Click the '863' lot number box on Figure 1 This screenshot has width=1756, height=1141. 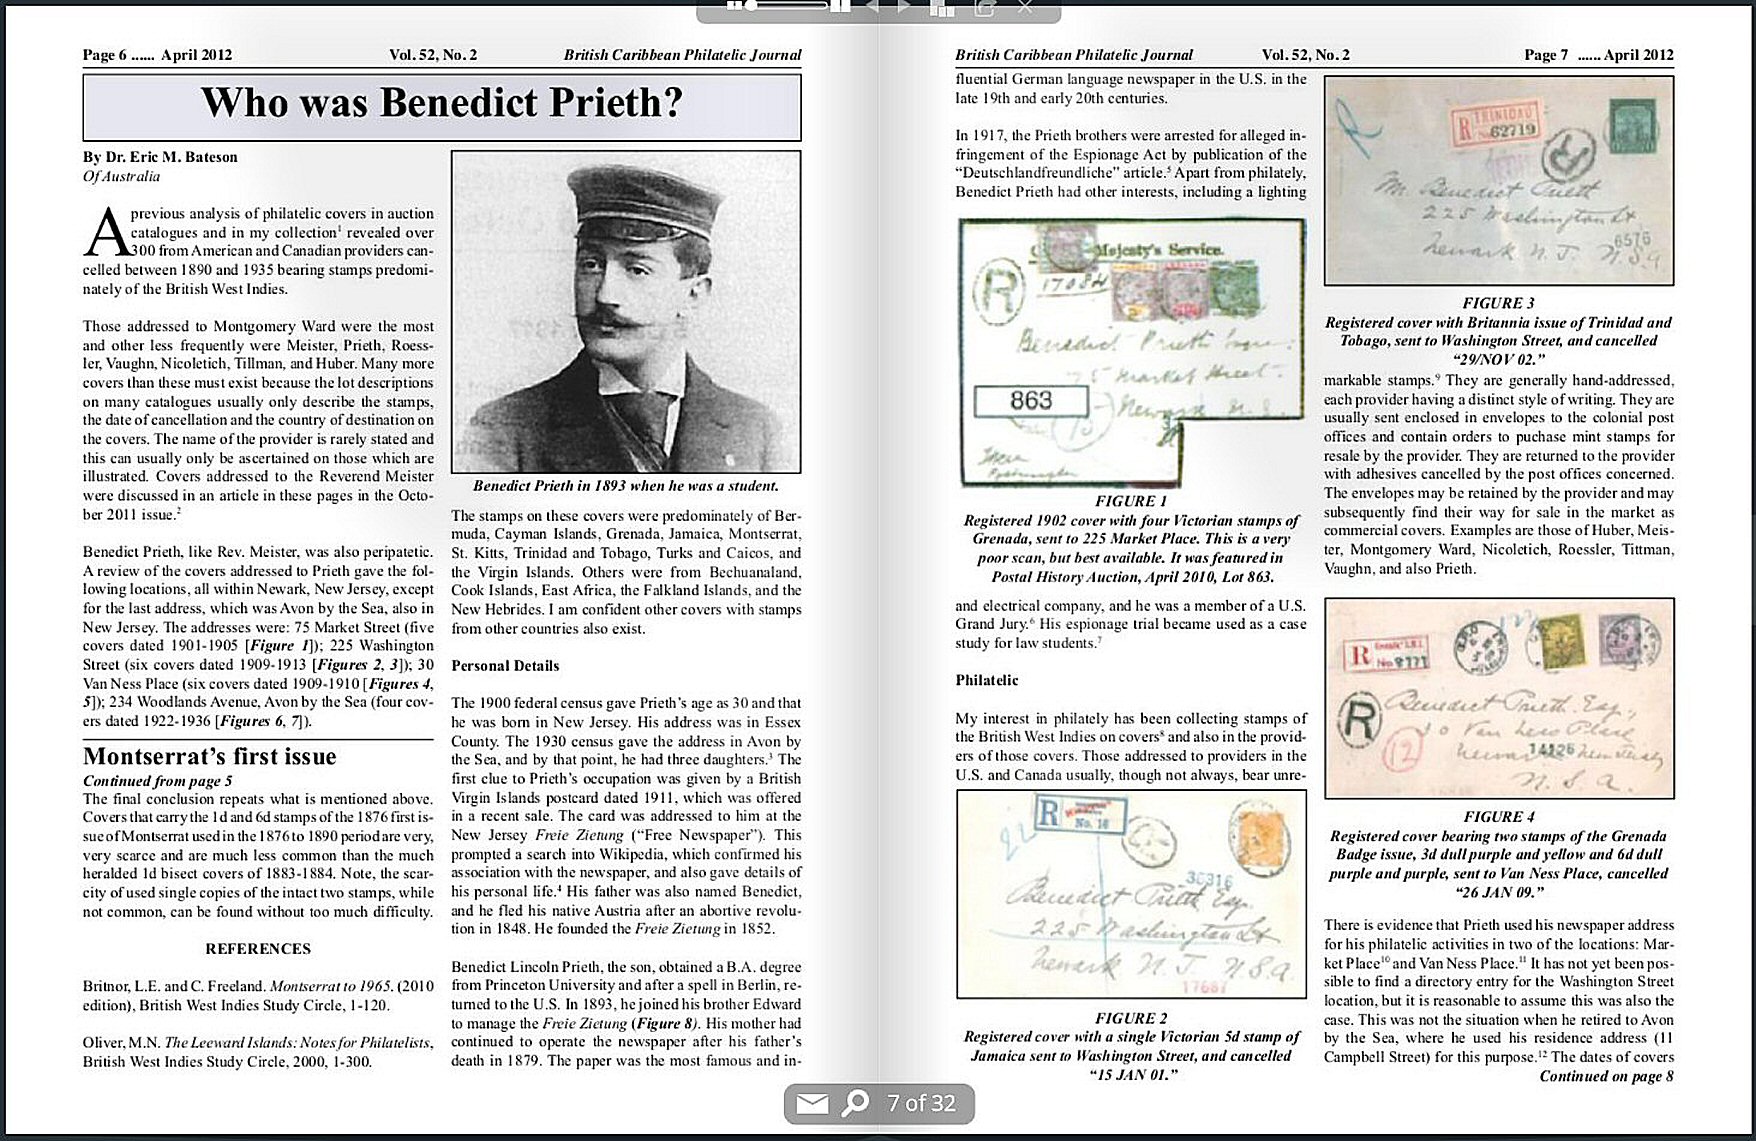tap(1031, 401)
